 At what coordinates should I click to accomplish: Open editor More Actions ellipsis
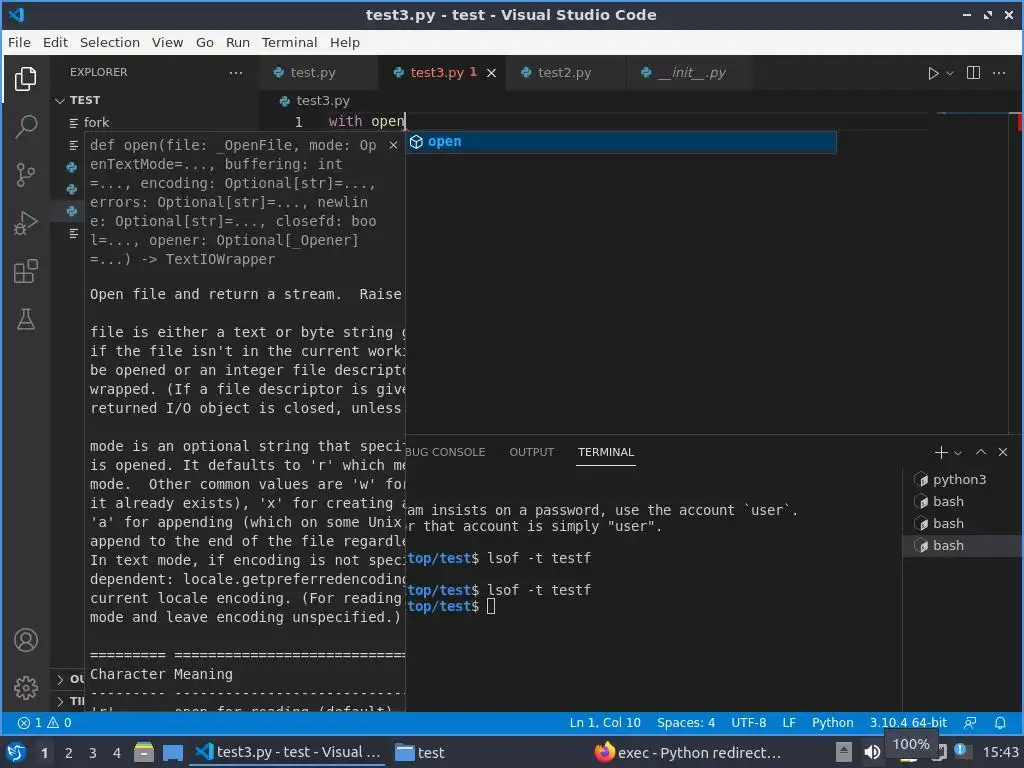(x=999, y=72)
